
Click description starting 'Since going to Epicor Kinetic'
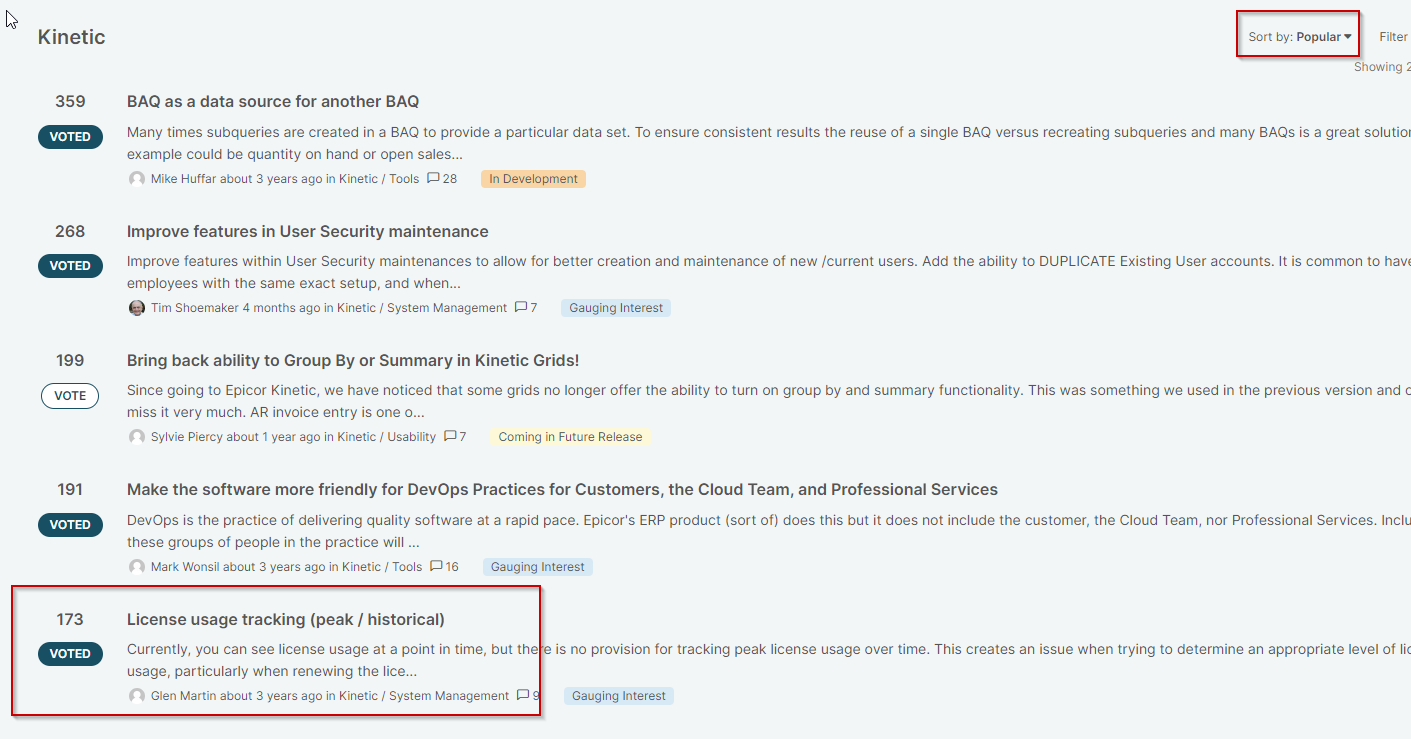pos(768,401)
